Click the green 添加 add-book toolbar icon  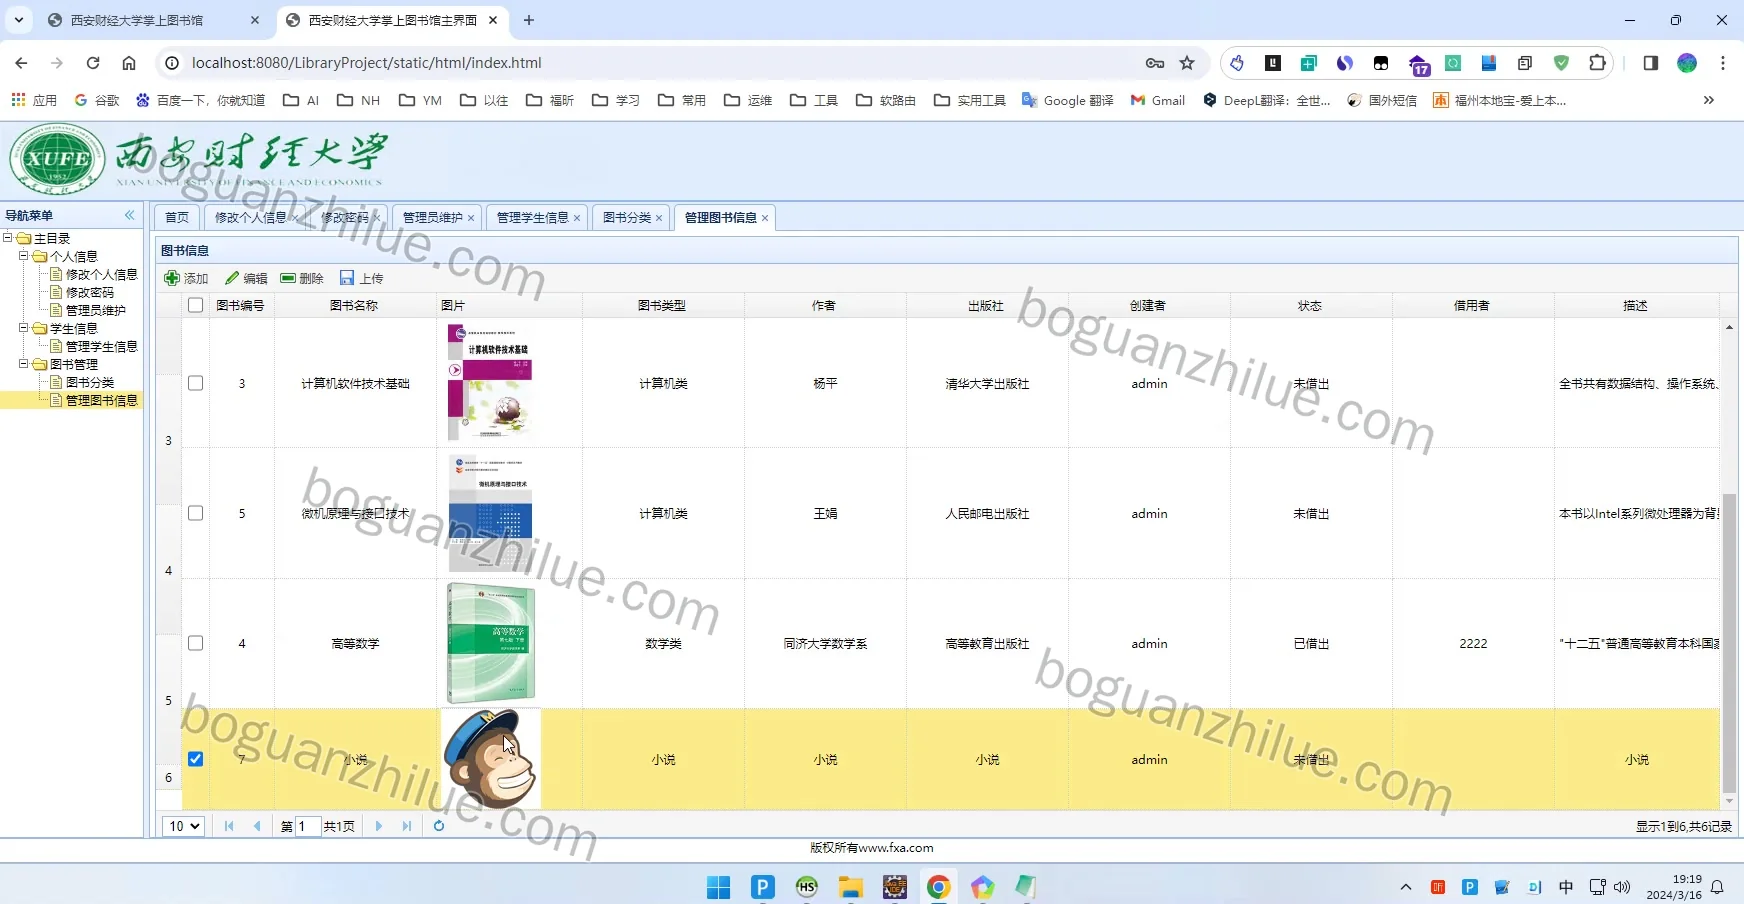[172, 278]
